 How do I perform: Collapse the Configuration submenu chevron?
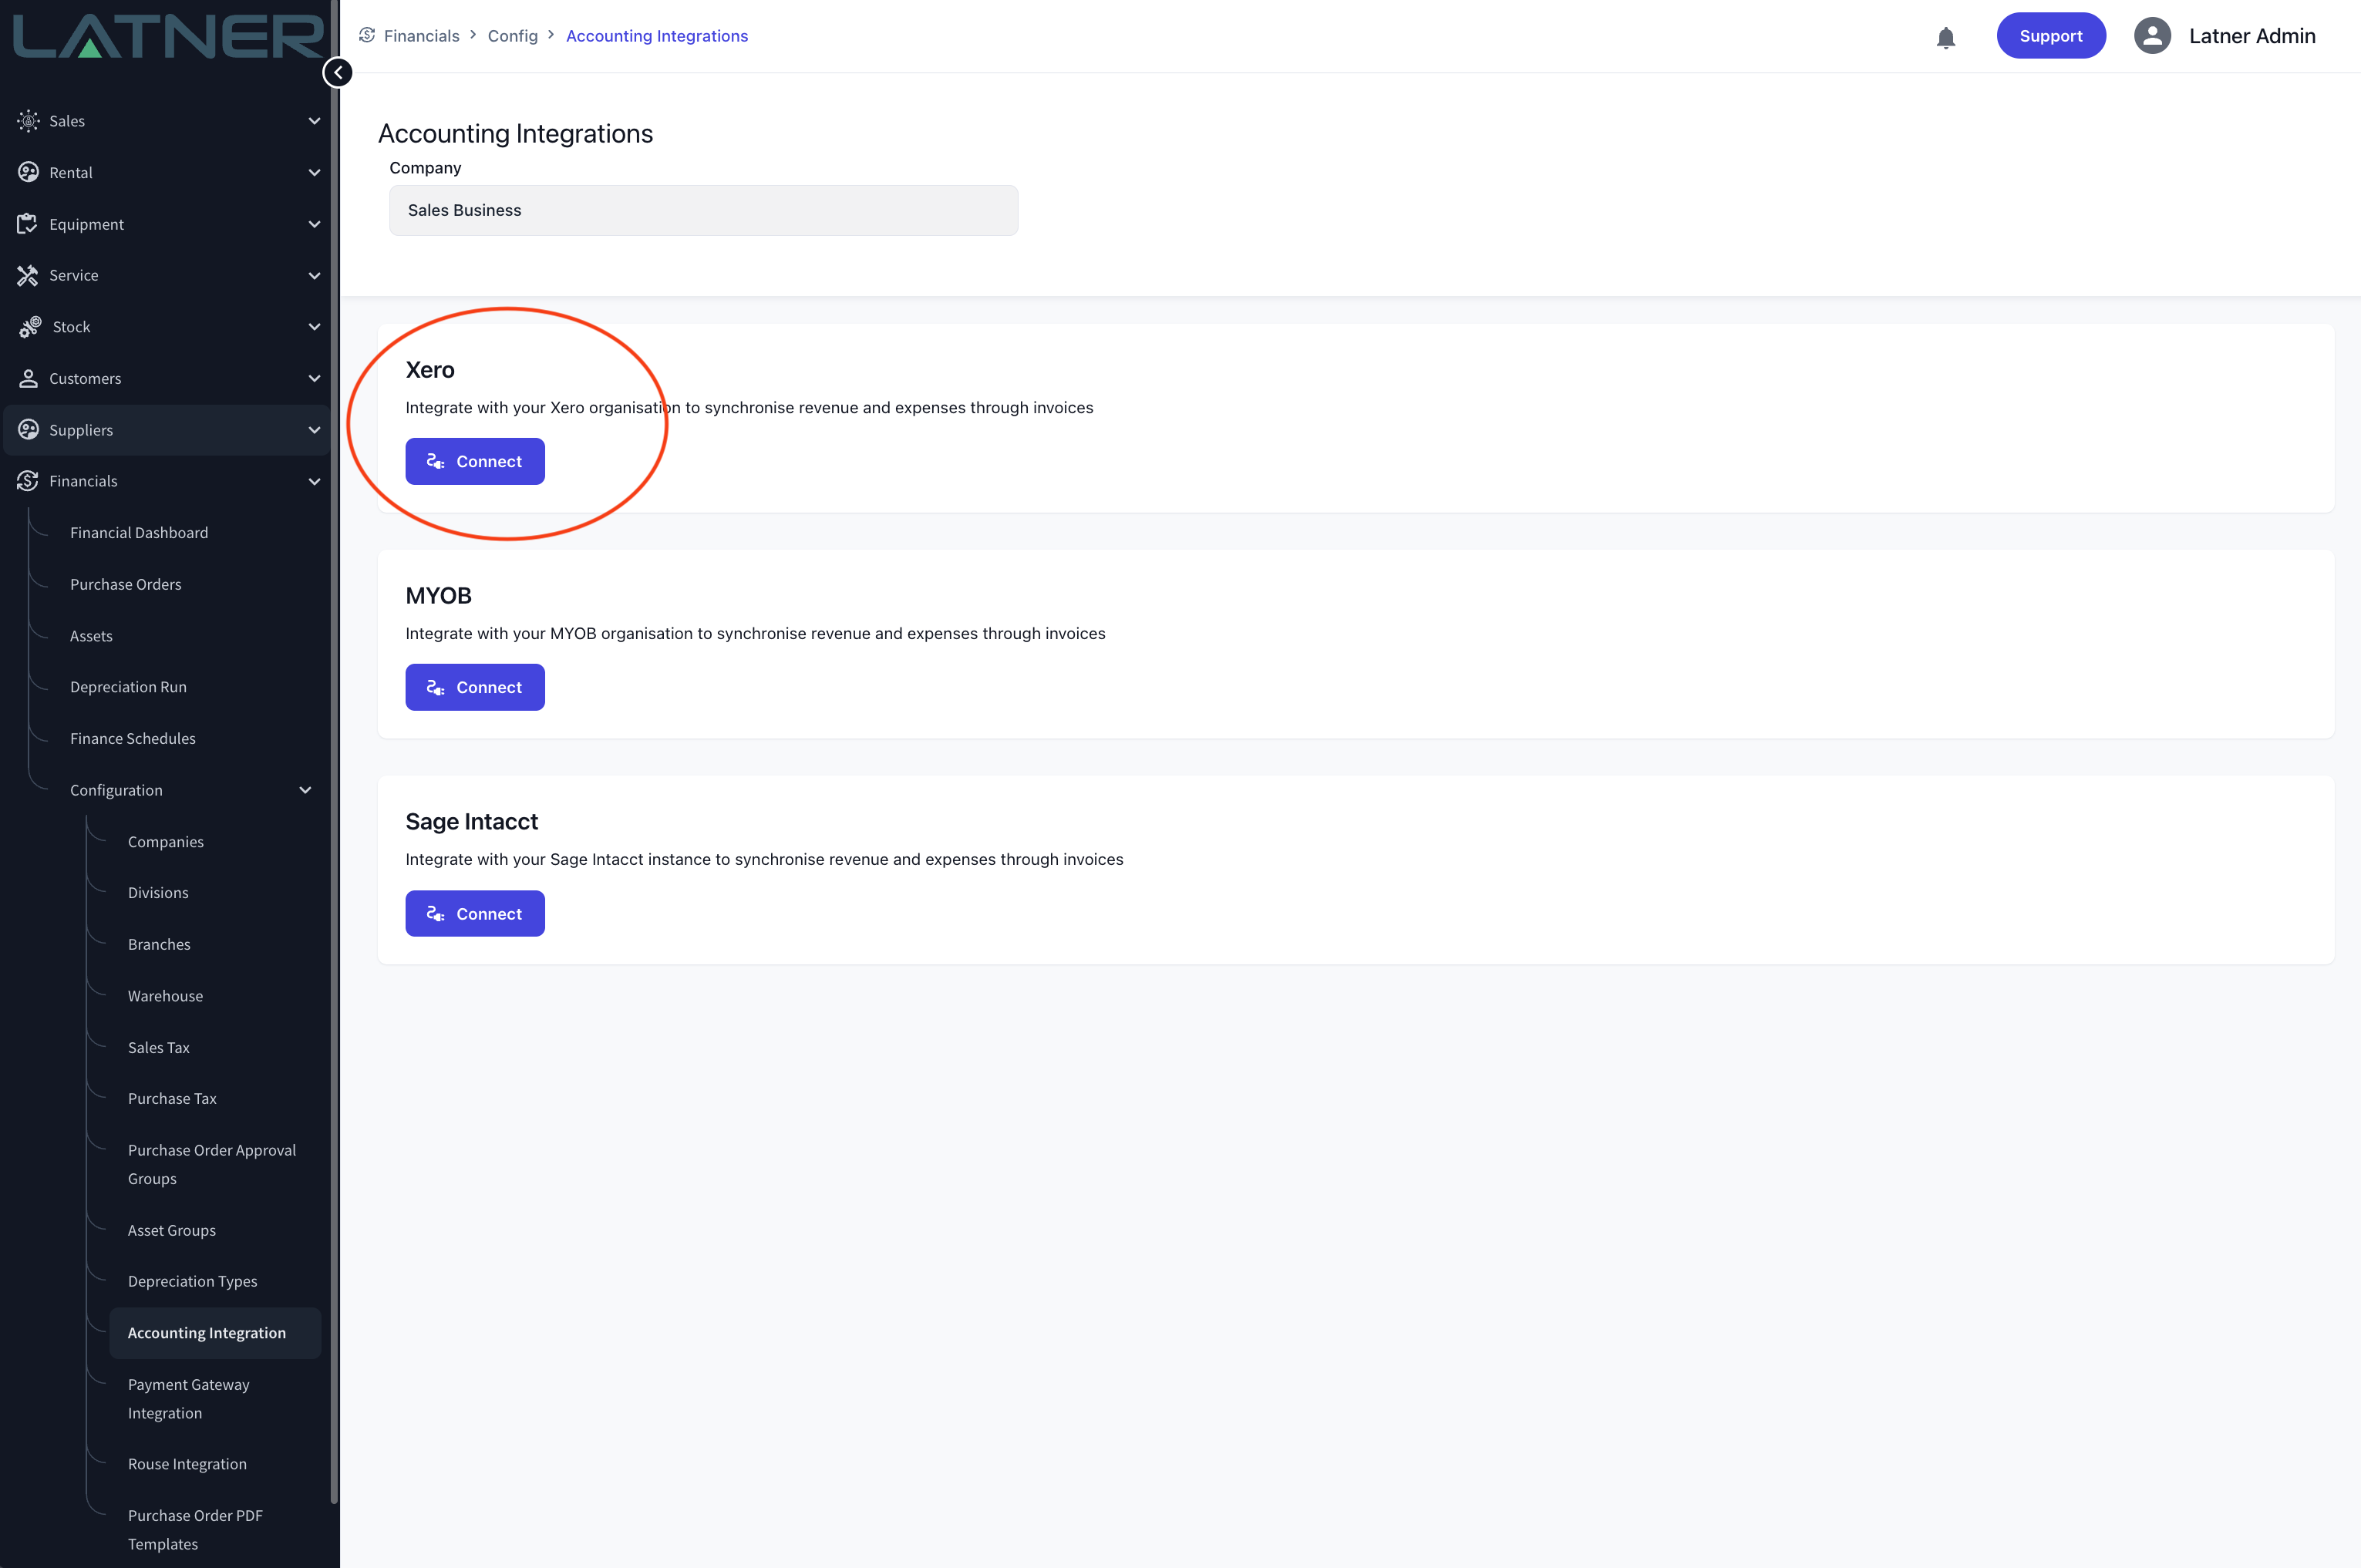(305, 790)
